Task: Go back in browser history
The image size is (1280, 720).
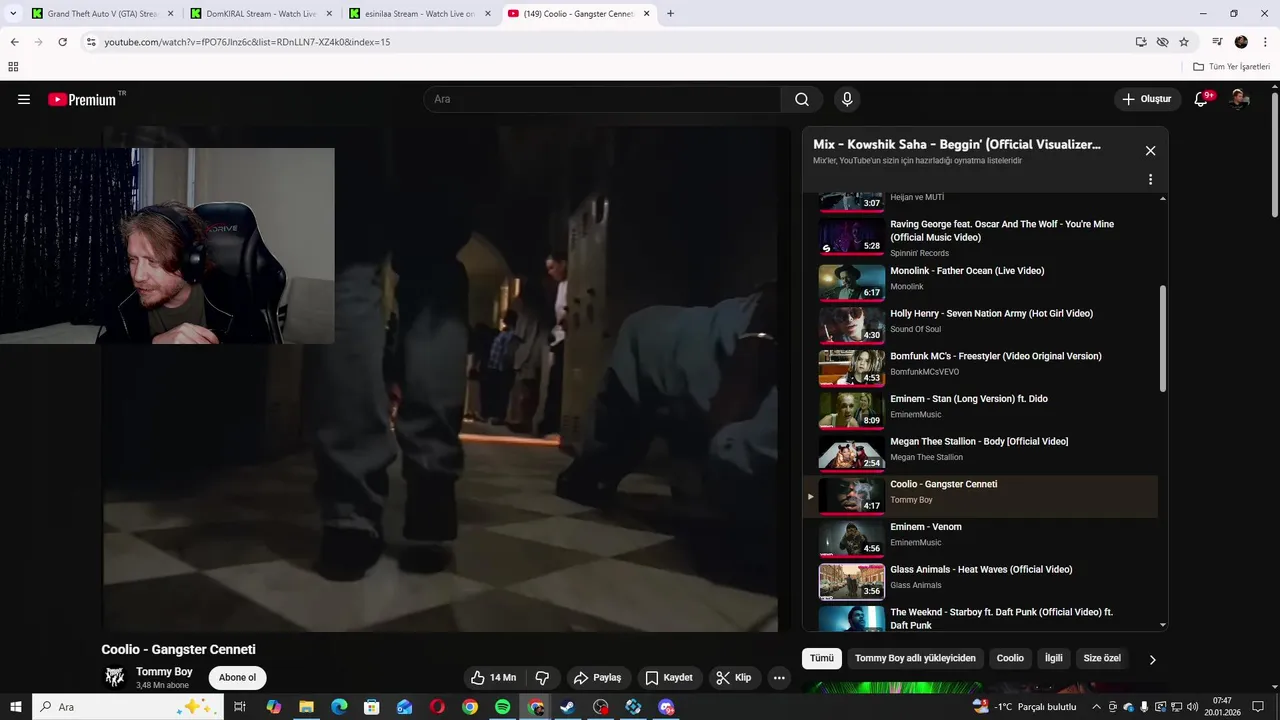Action: pyautogui.click(x=14, y=42)
